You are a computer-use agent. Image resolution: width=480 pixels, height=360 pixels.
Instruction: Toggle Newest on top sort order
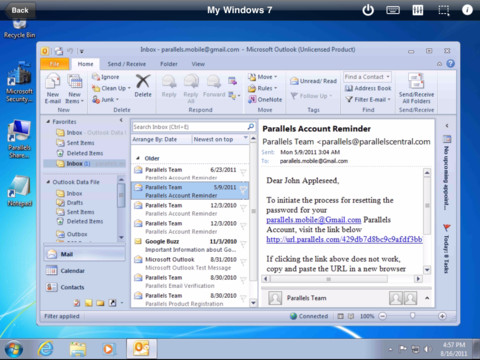pos(220,139)
